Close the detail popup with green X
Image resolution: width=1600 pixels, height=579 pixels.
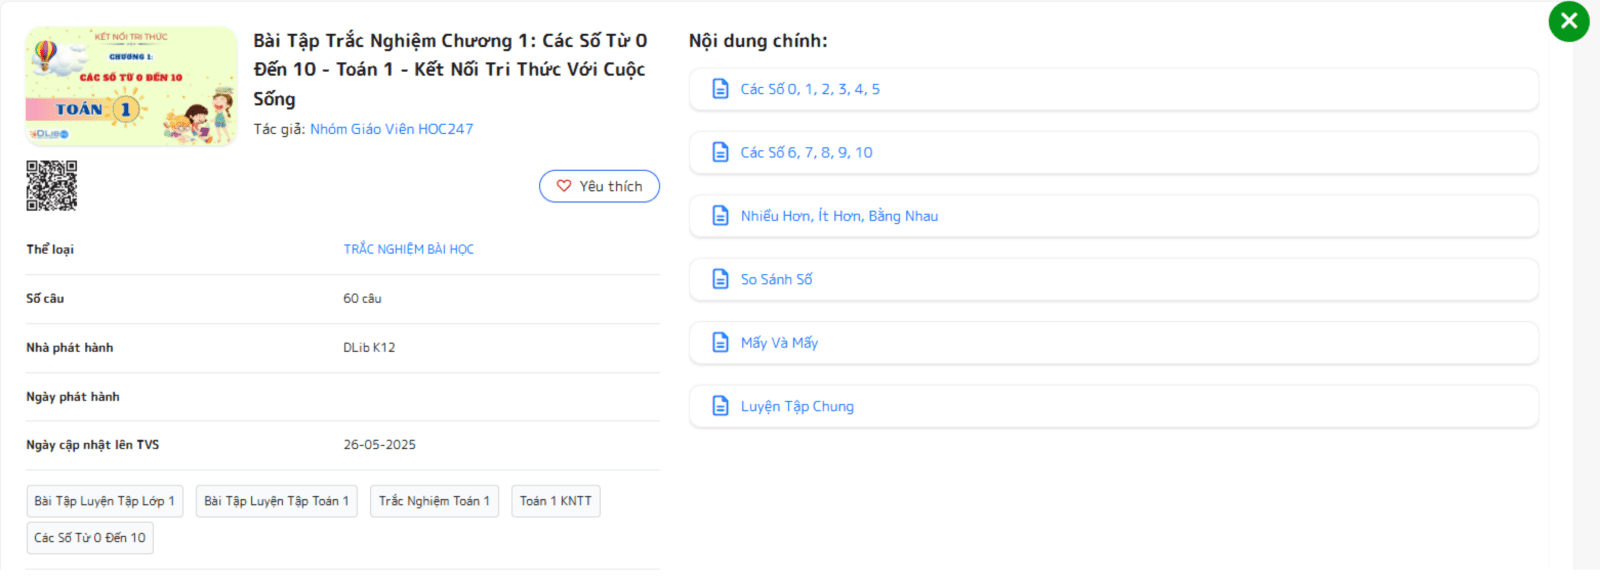(x=1568, y=21)
